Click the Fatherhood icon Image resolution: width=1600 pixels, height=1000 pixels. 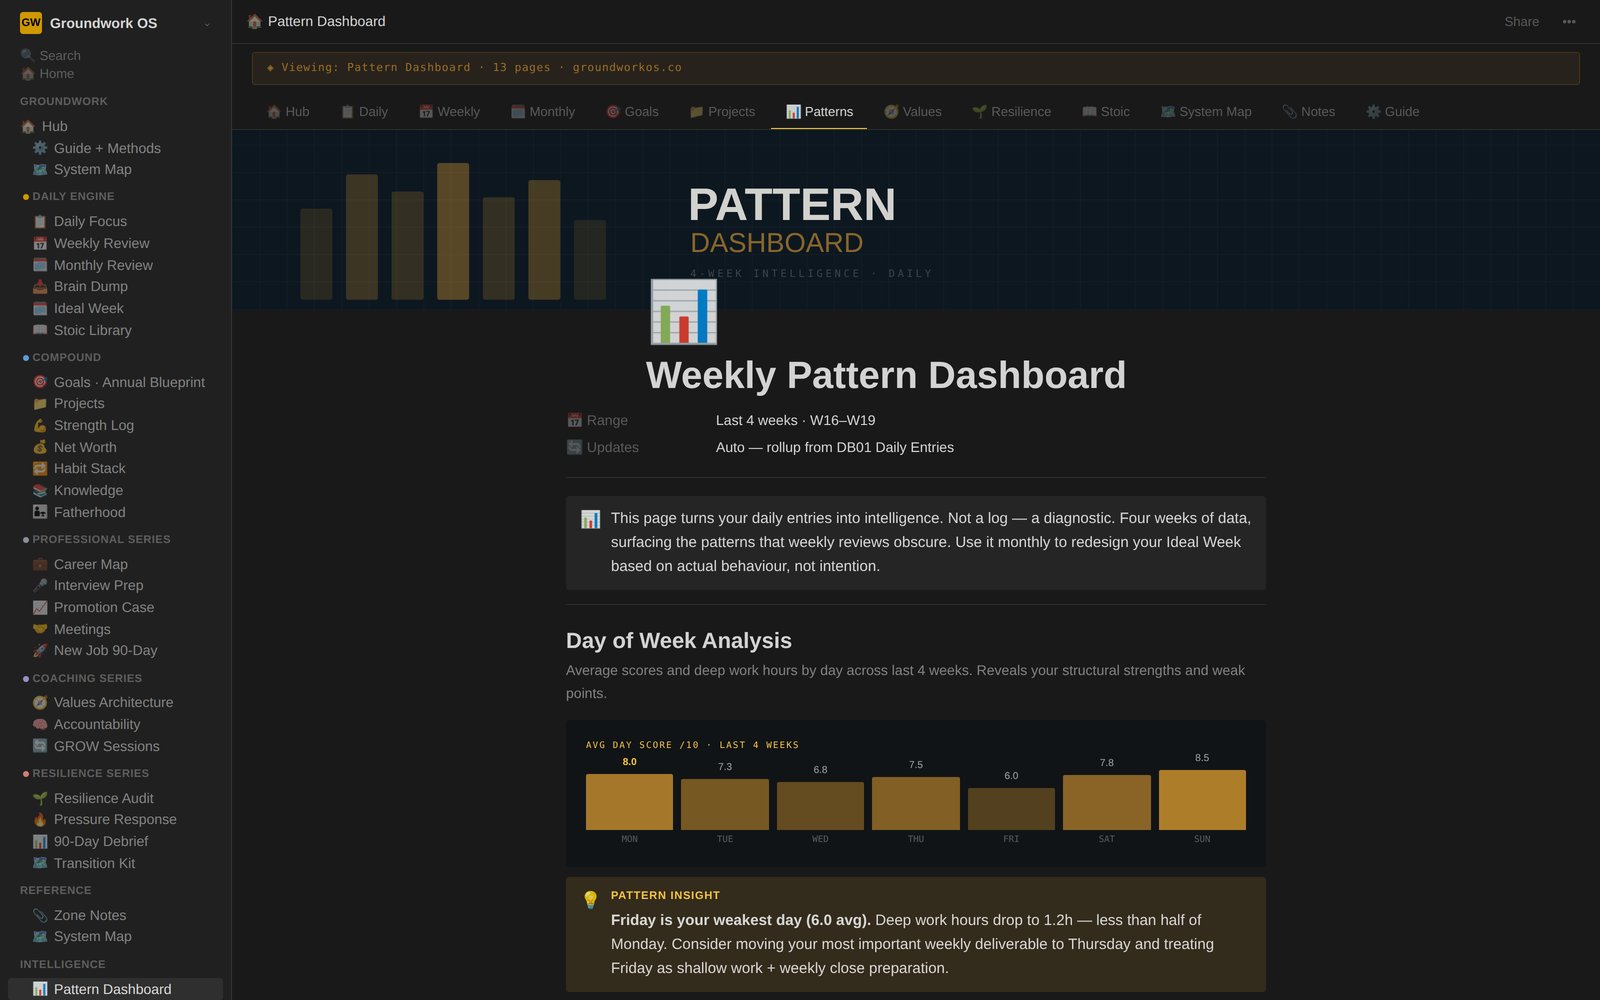click(x=40, y=512)
